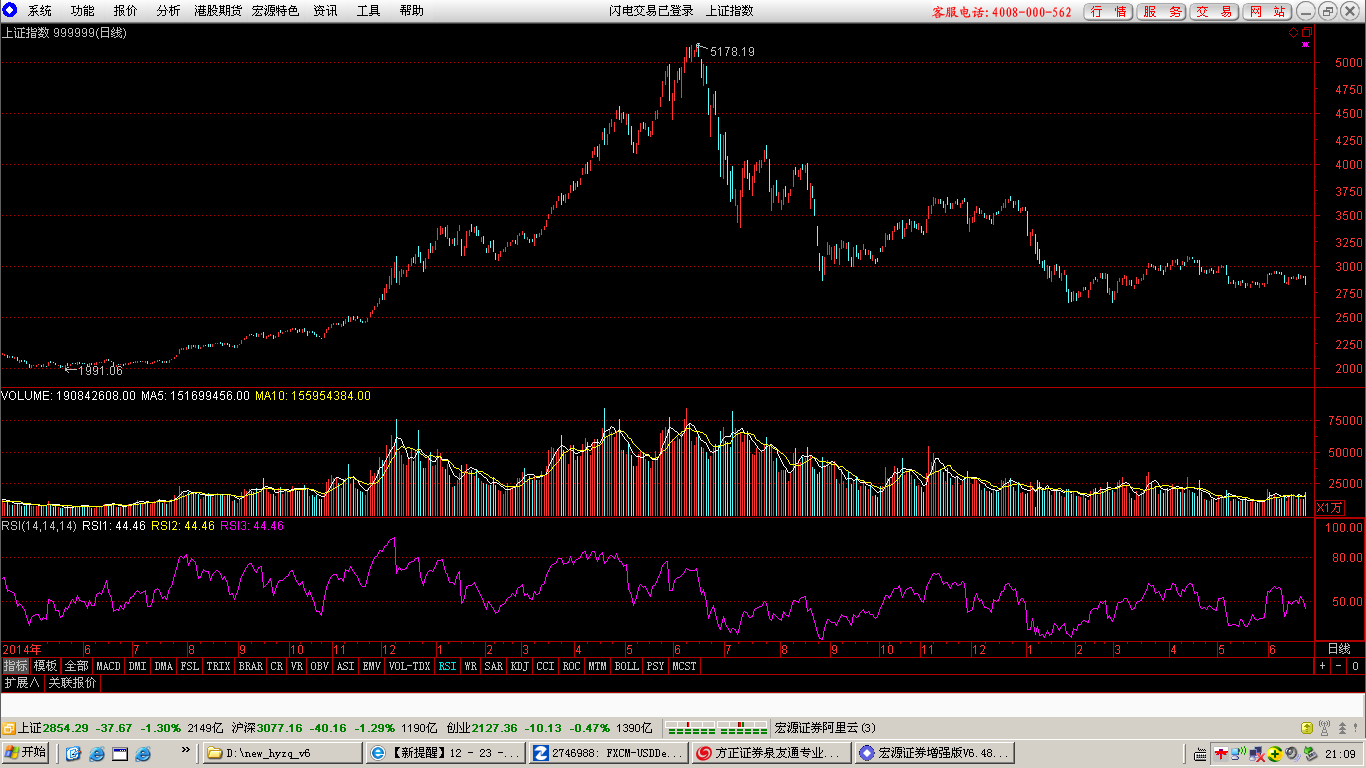Launch the second Internet Explorer quick launch icon
1366x768 pixels.
point(143,753)
